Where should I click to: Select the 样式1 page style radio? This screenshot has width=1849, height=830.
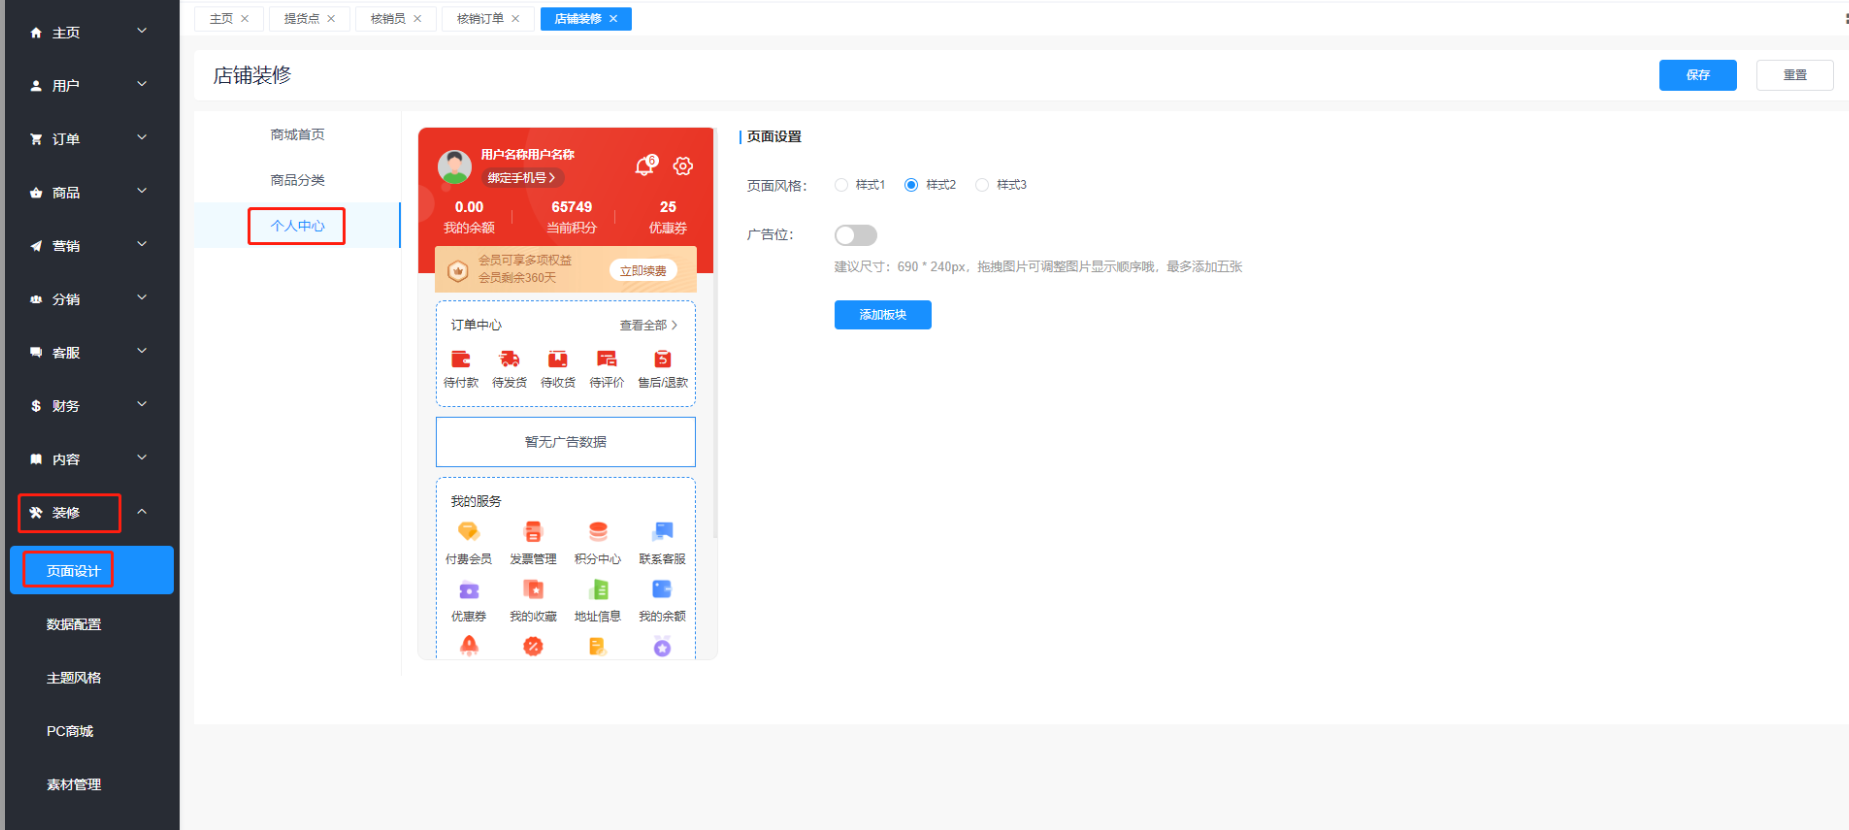click(x=841, y=185)
